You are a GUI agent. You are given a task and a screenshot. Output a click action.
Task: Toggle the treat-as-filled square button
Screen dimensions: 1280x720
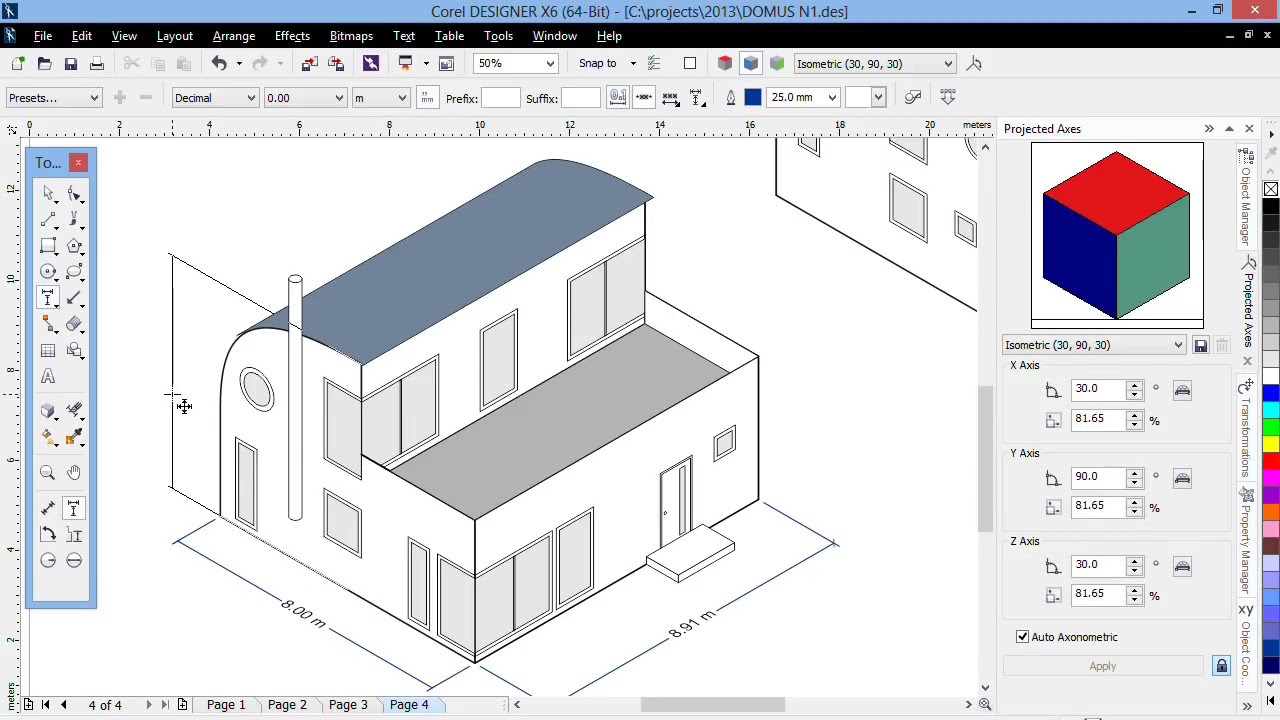690,64
